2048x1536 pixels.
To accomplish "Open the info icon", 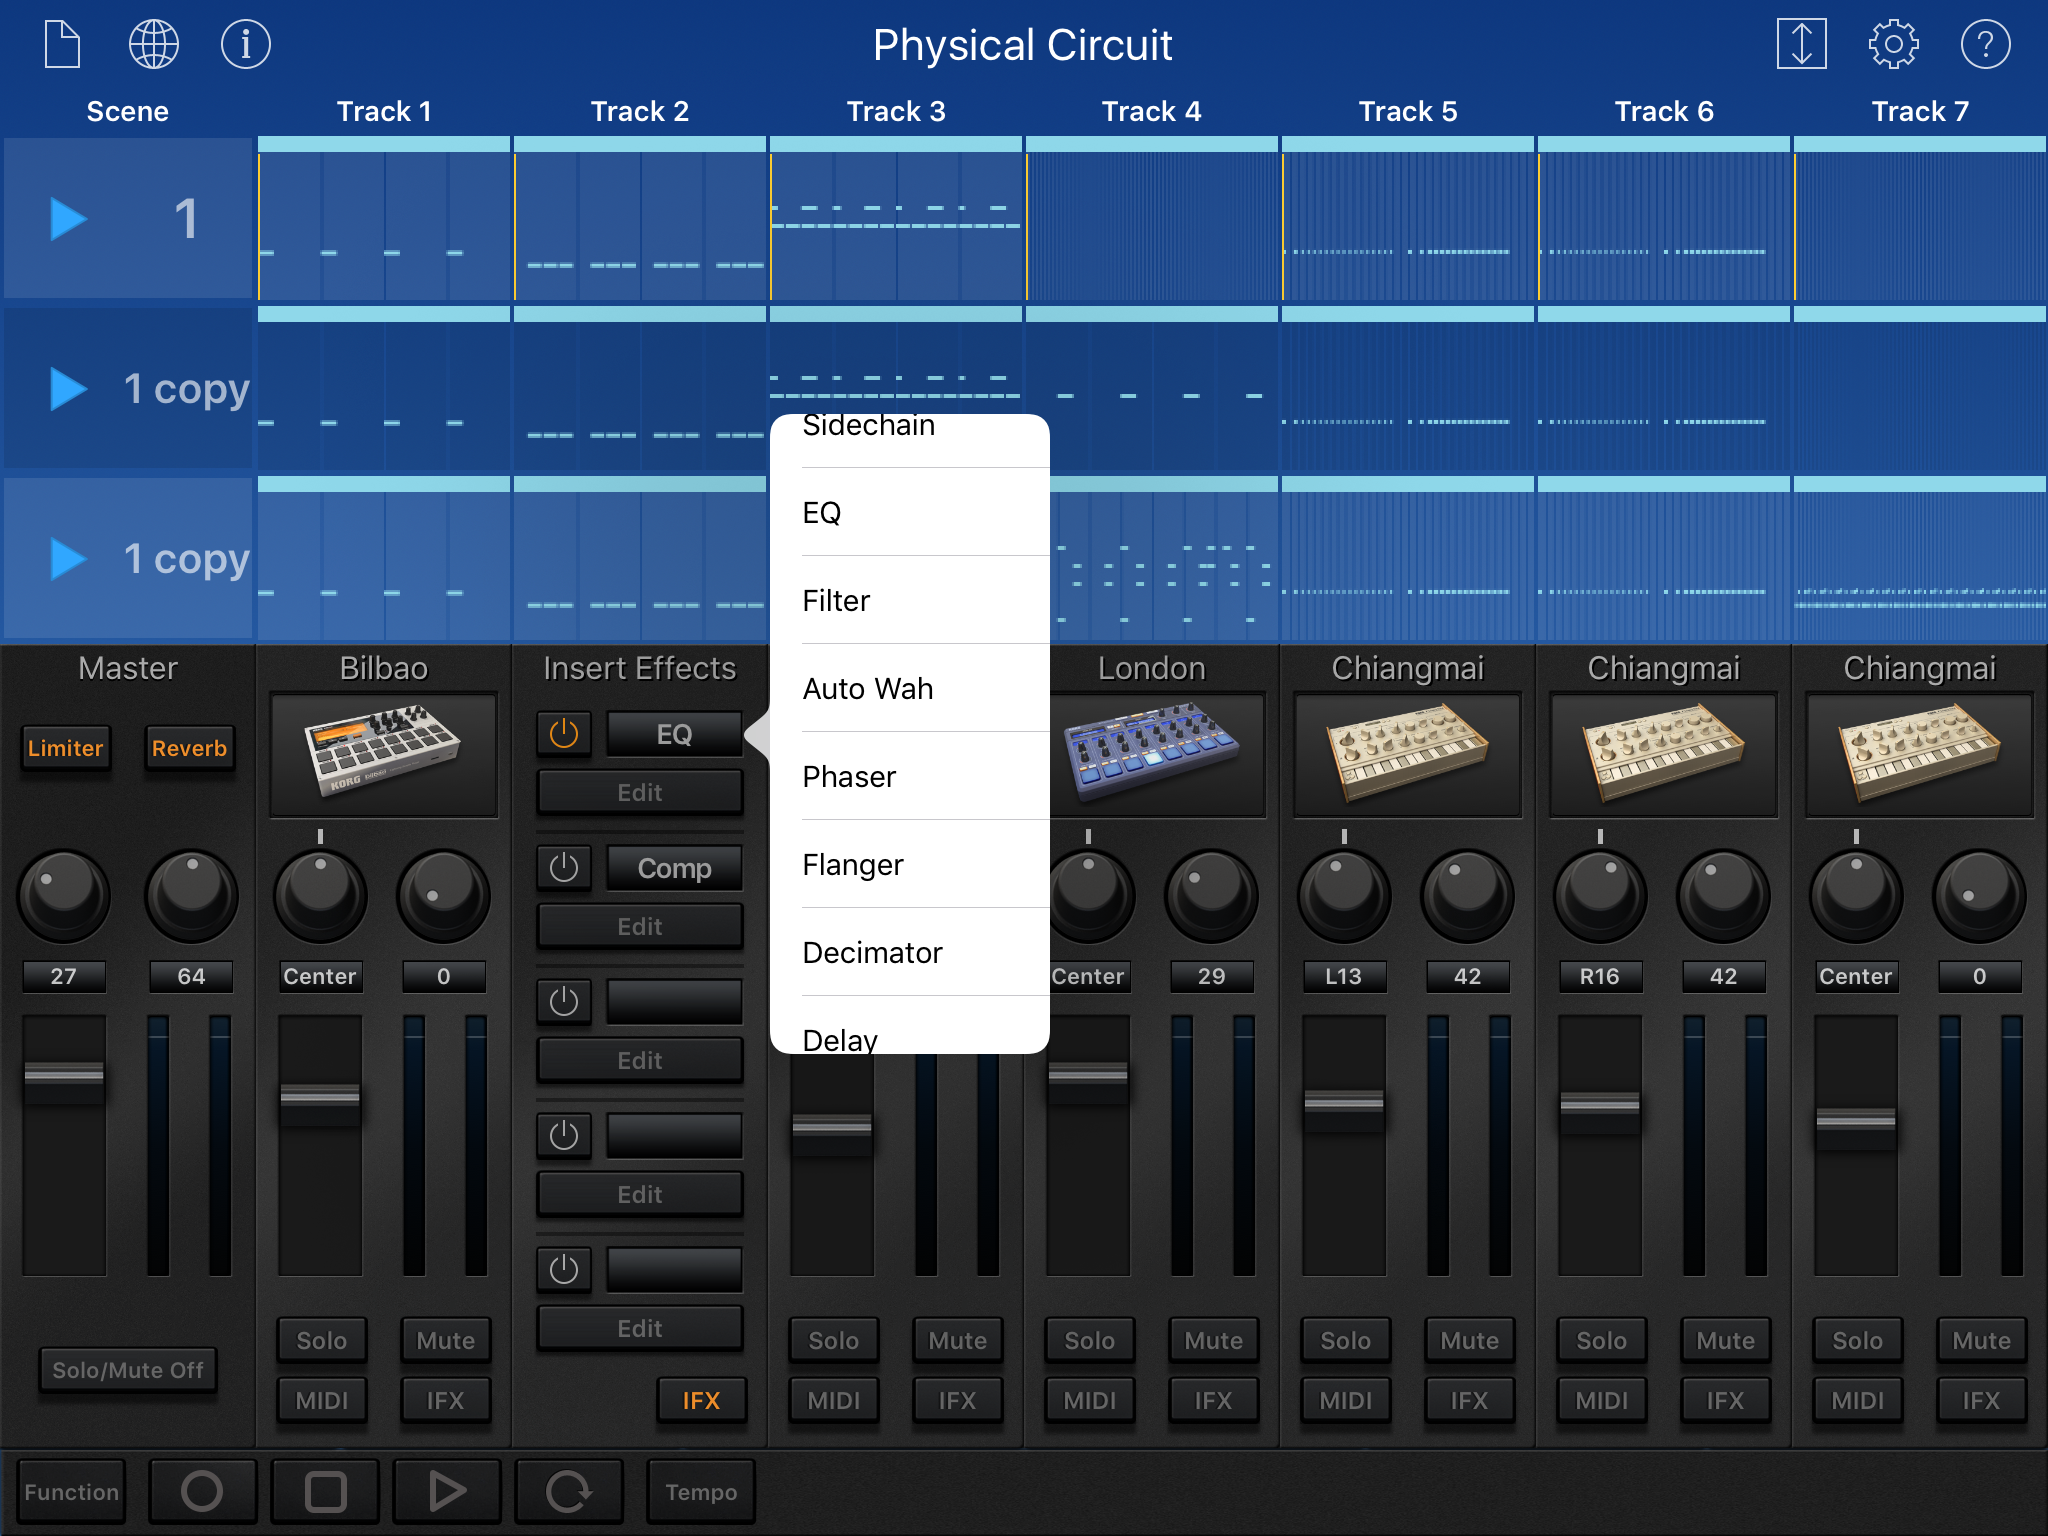I will coord(245,45).
